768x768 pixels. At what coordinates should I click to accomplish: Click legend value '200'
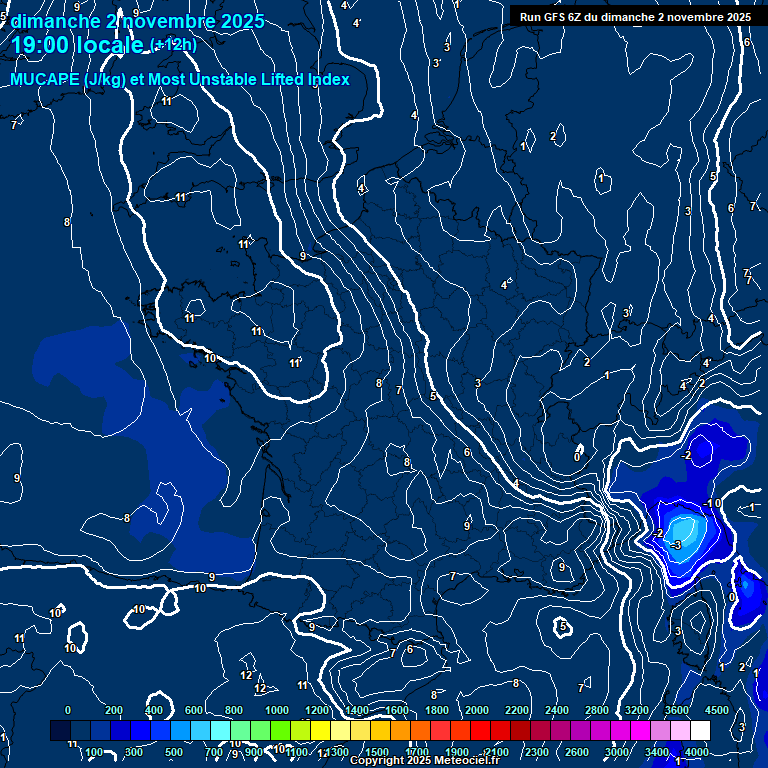pyautogui.click(x=114, y=710)
